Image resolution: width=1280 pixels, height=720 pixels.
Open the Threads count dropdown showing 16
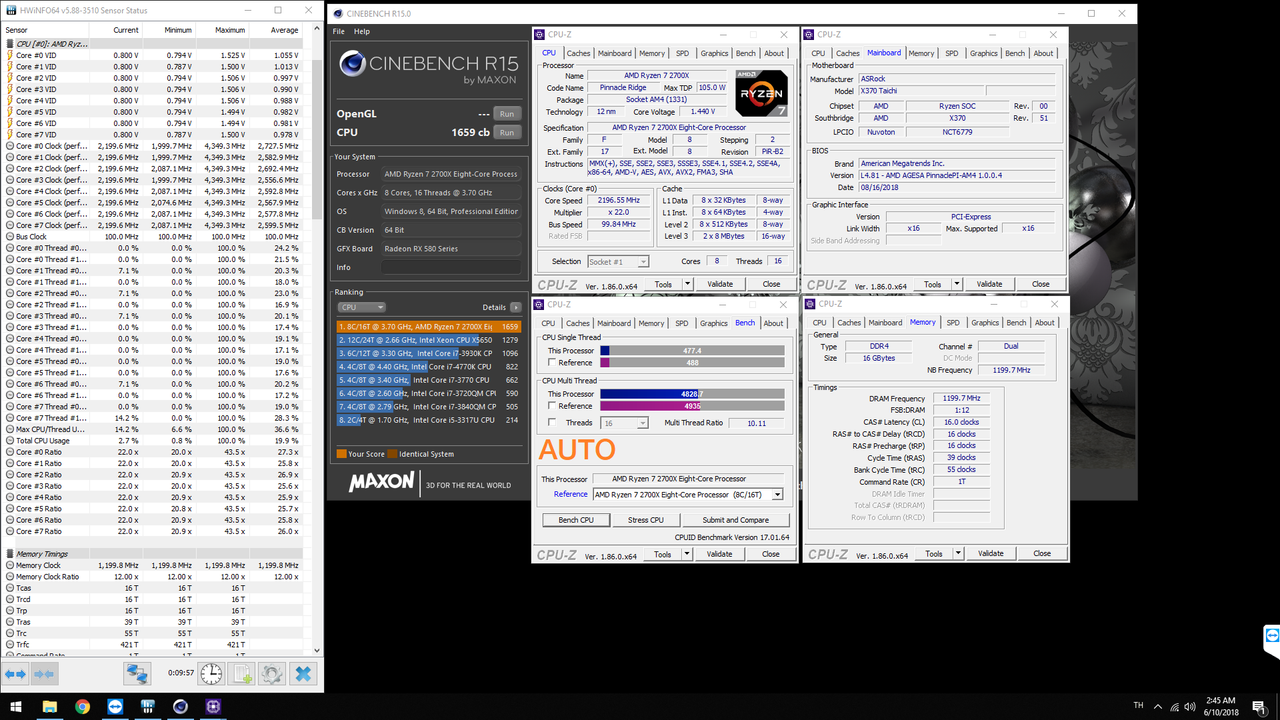(x=625, y=423)
